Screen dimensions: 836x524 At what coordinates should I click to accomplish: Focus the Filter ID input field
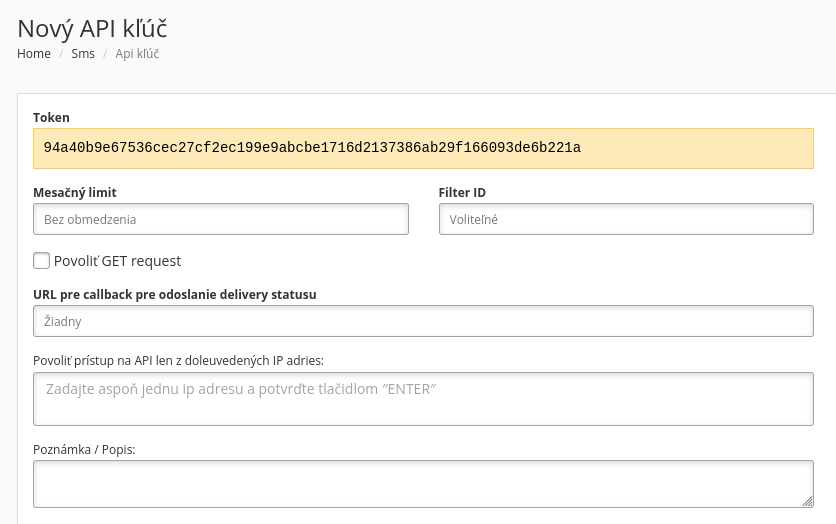[626, 219]
